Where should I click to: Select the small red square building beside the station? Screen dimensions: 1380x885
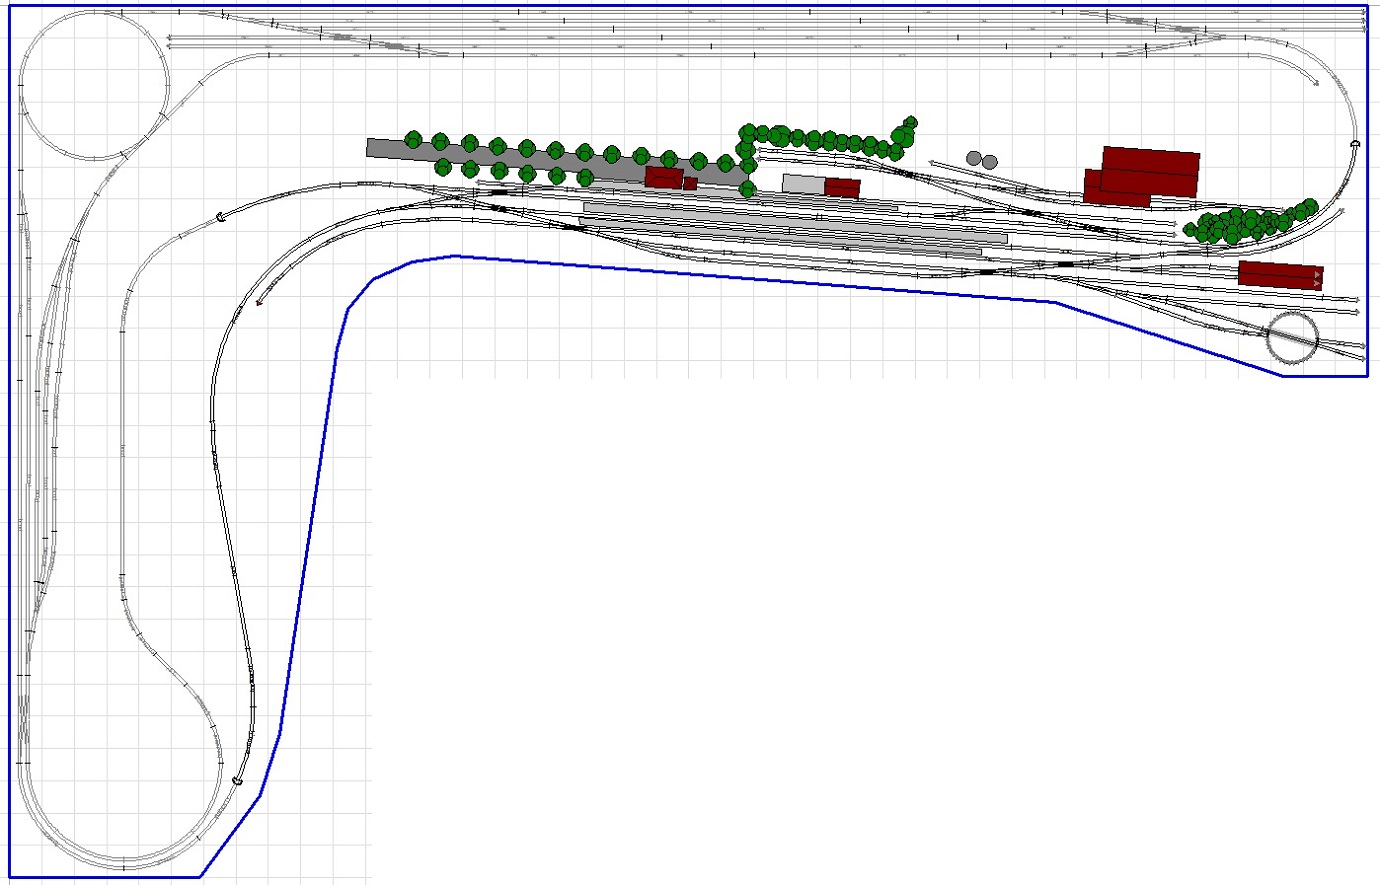(690, 184)
